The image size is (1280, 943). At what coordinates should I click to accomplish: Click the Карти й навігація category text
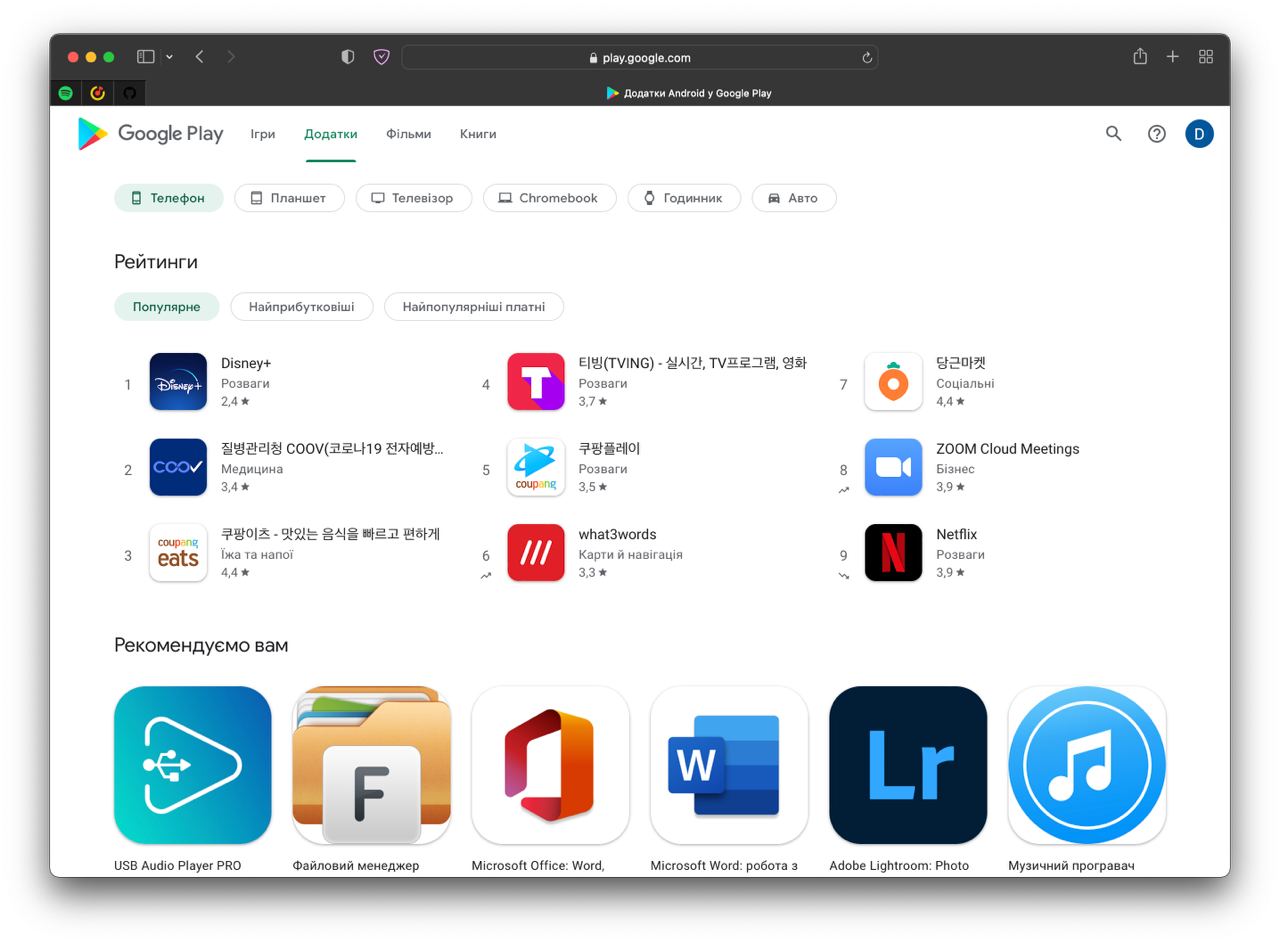[x=631, y=554]
